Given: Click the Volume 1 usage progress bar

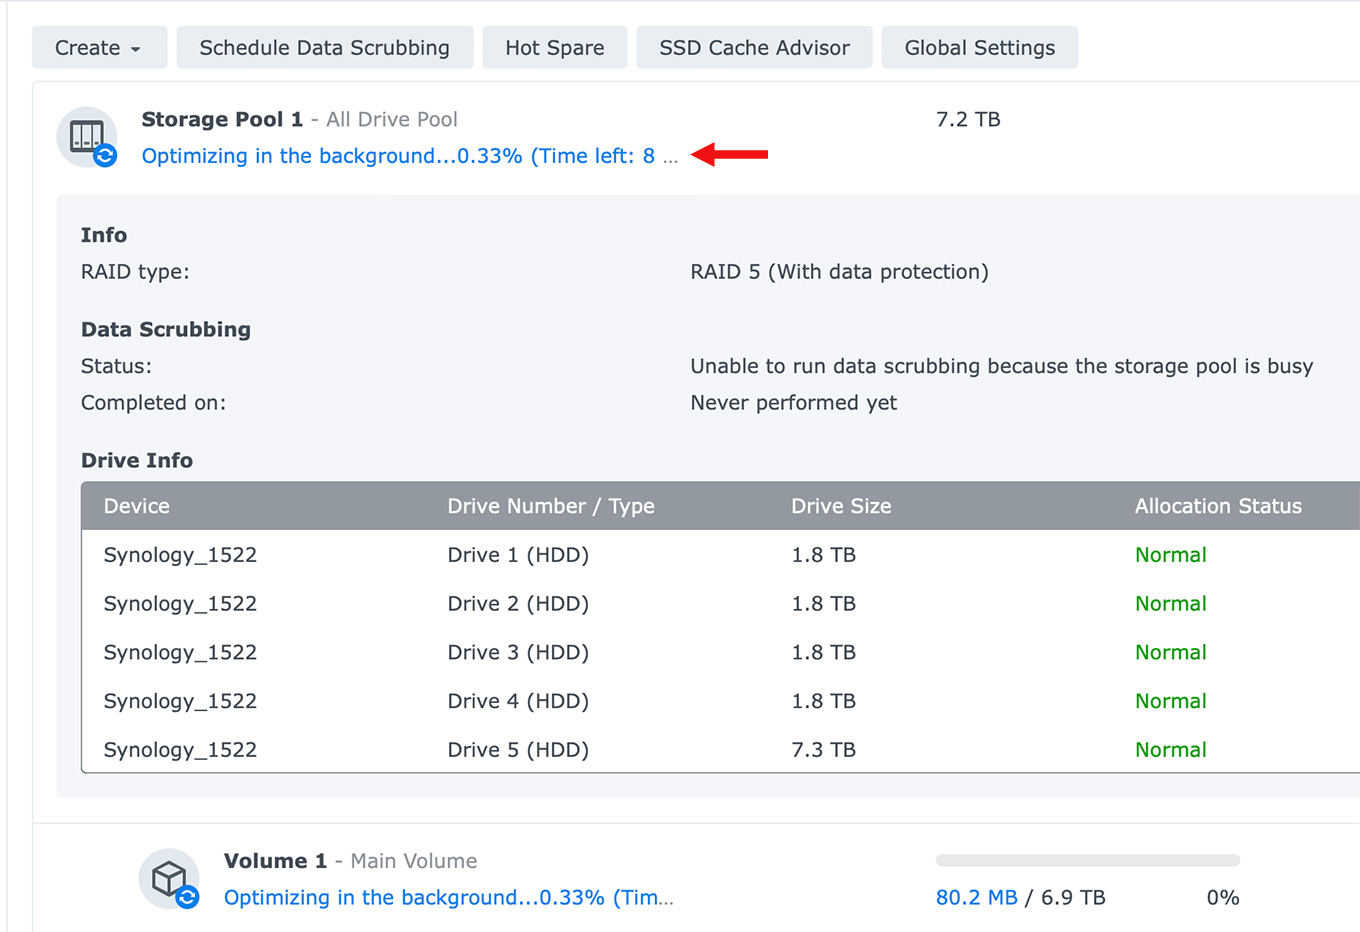Looking at the screenshot, I should (x=1087, y=860).
